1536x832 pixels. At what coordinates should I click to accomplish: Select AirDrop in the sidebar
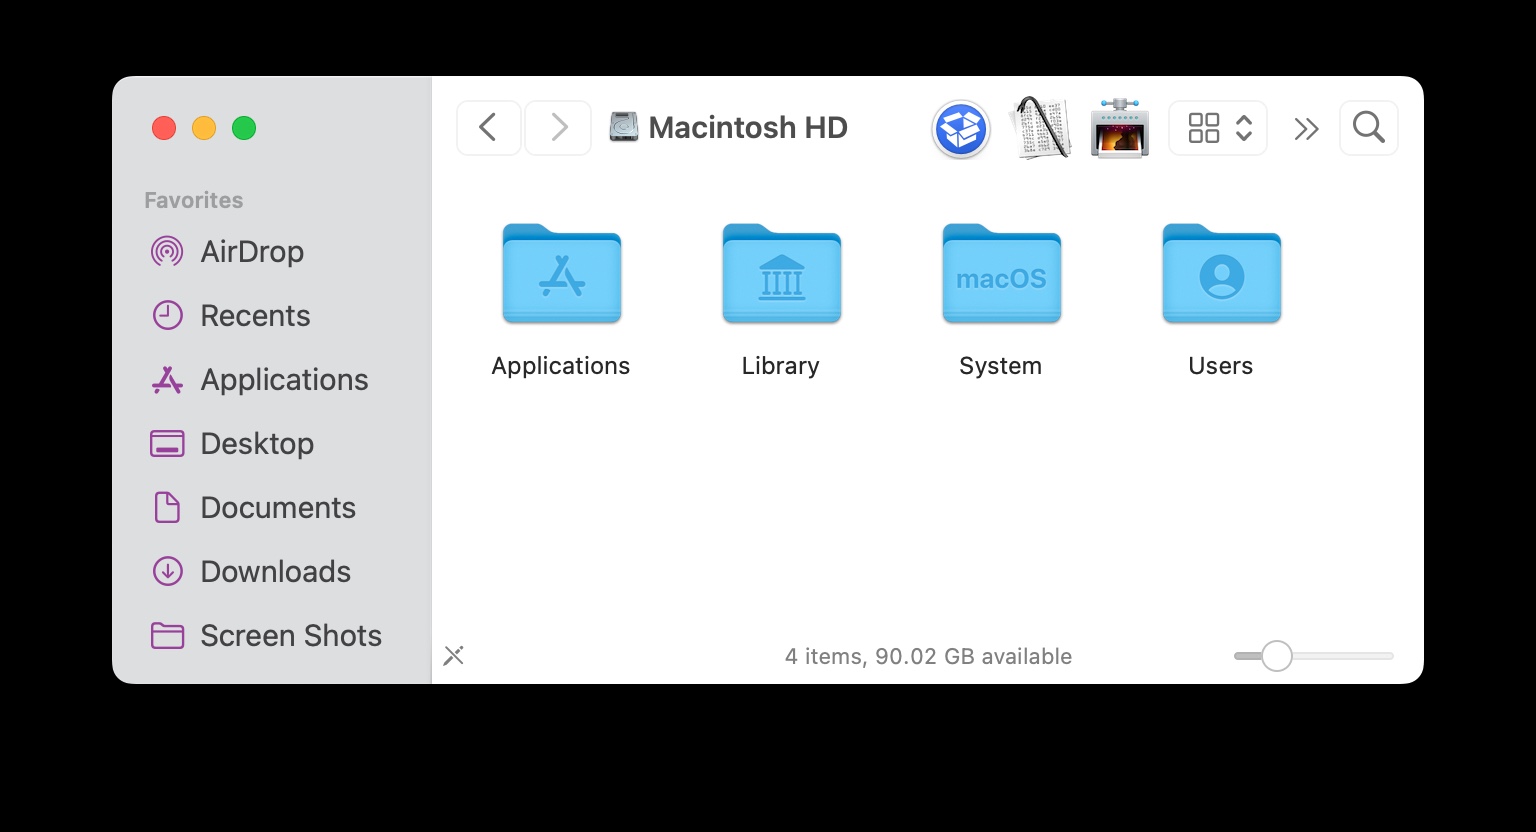pyautogui.click(x=252, y=251)
